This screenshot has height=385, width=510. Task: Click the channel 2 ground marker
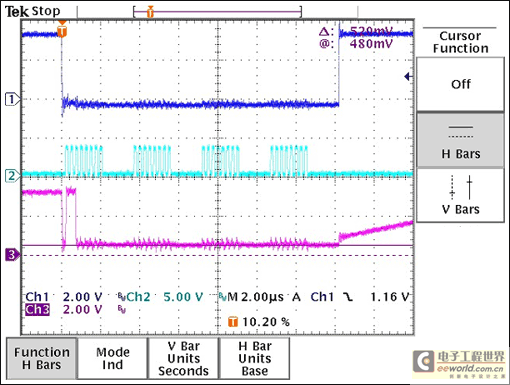tap(12, 176)
